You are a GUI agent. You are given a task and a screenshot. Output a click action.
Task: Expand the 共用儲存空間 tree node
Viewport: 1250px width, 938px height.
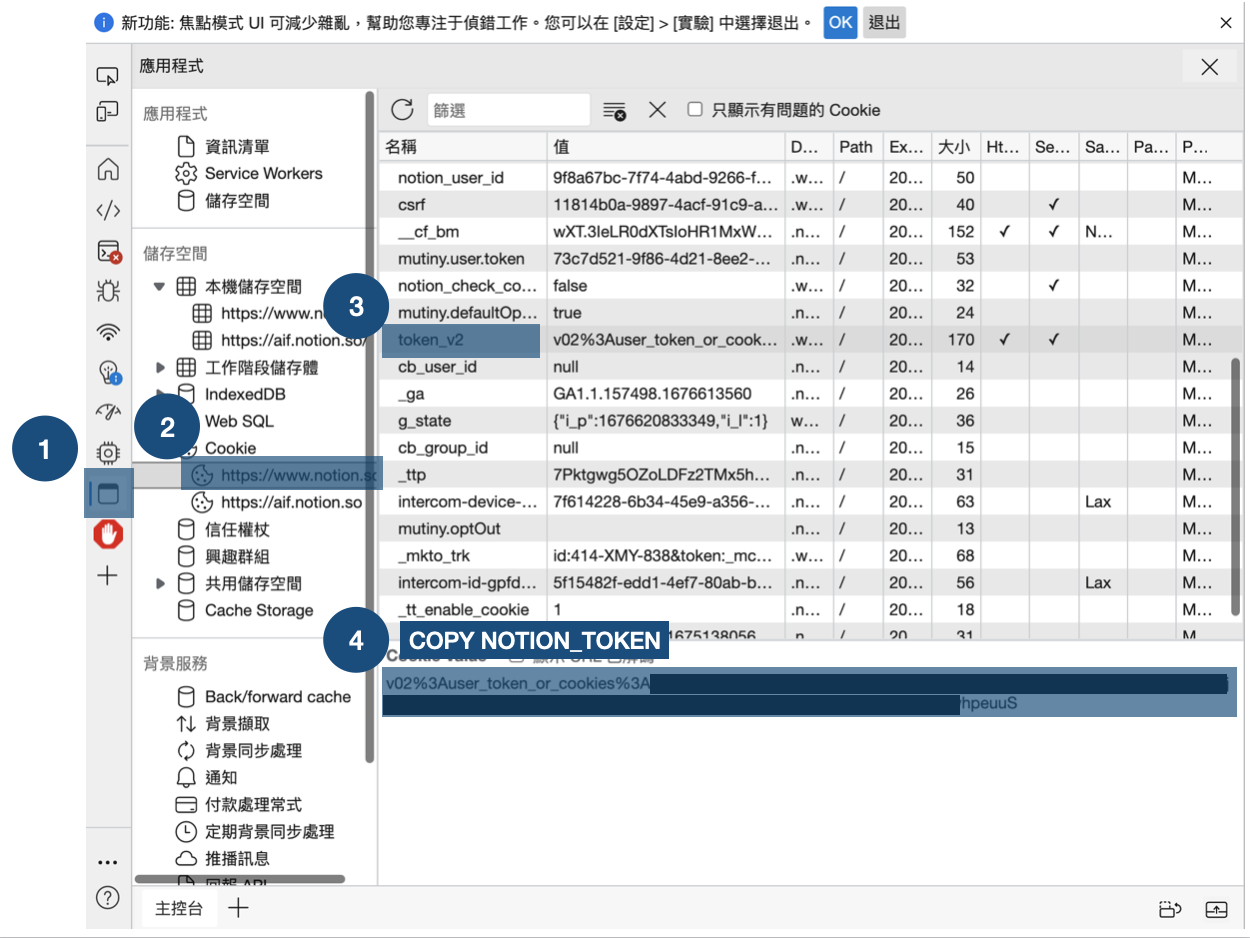[x=160, y=583]
